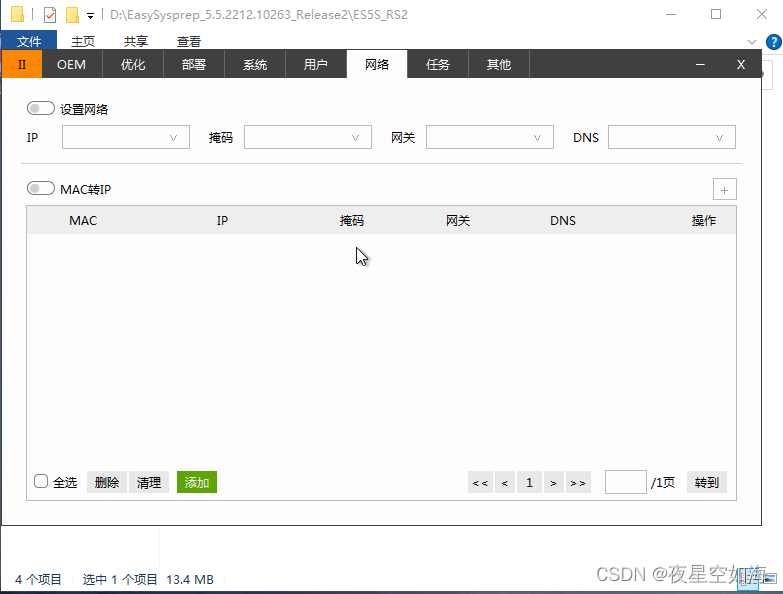
Task: Open the 文件 menu in Explorer
Action: pyautogui.click(x=29, y=40)
